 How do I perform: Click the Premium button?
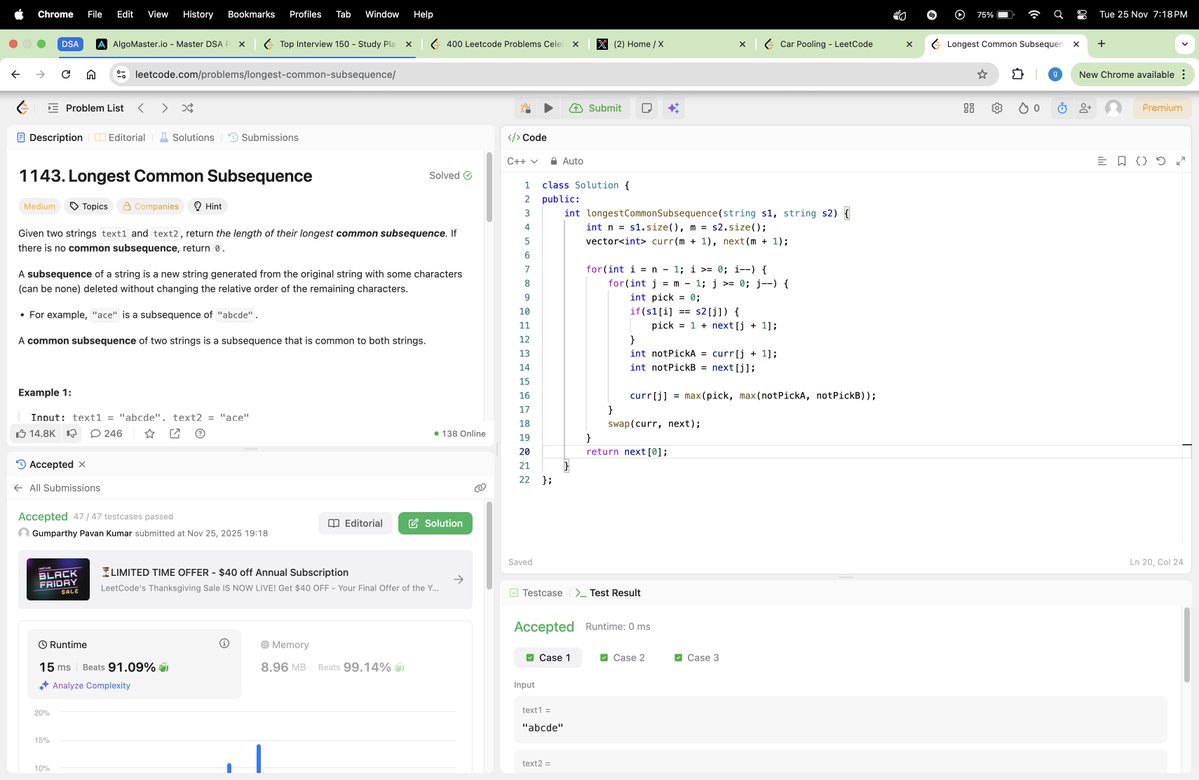click(x=1162, y=108)
